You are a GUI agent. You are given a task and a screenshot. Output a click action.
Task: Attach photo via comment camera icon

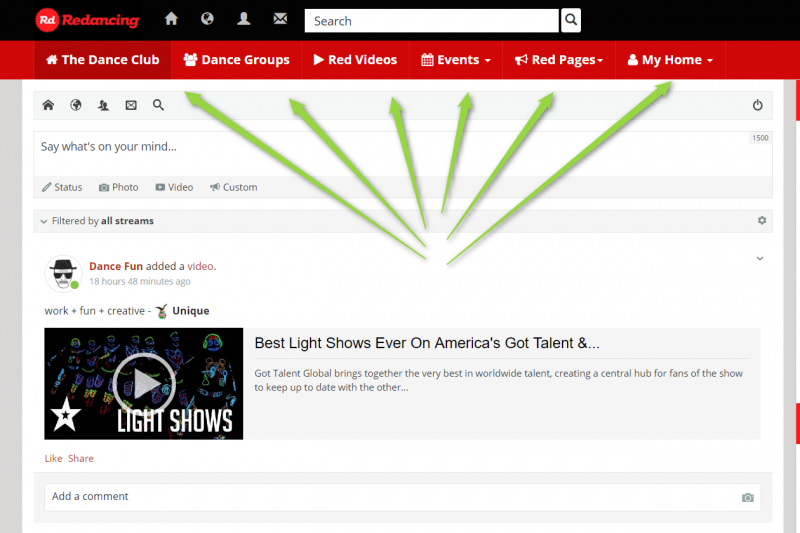click(x=747, y=497)
